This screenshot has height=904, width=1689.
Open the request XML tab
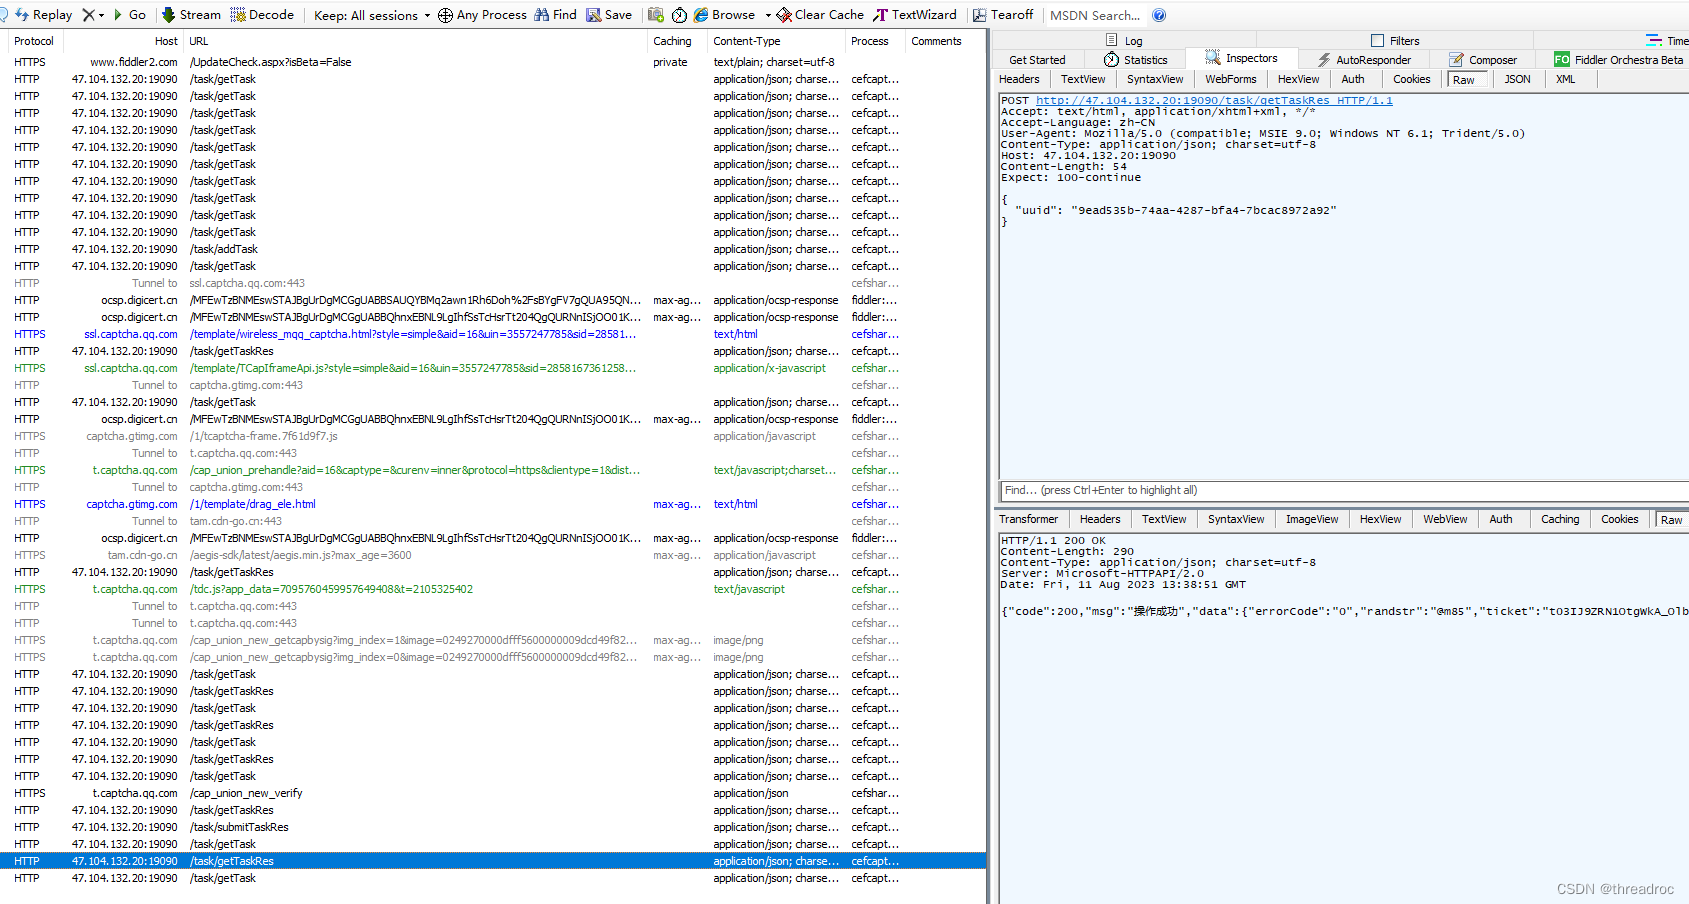(1566, 79)
